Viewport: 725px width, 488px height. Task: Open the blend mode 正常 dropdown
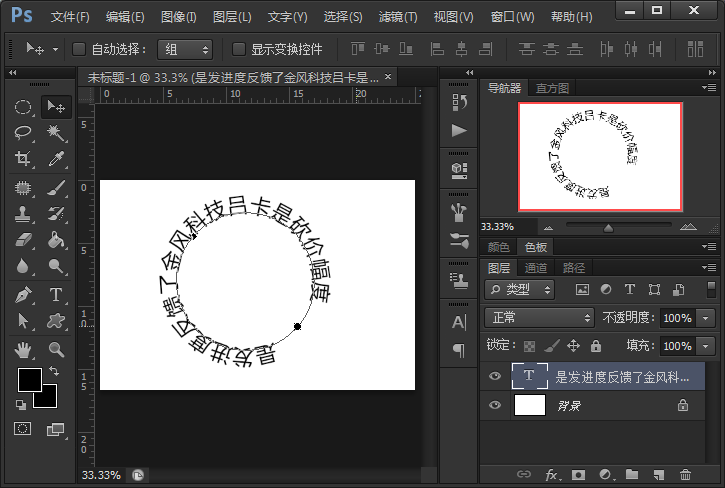pos(540,318)
